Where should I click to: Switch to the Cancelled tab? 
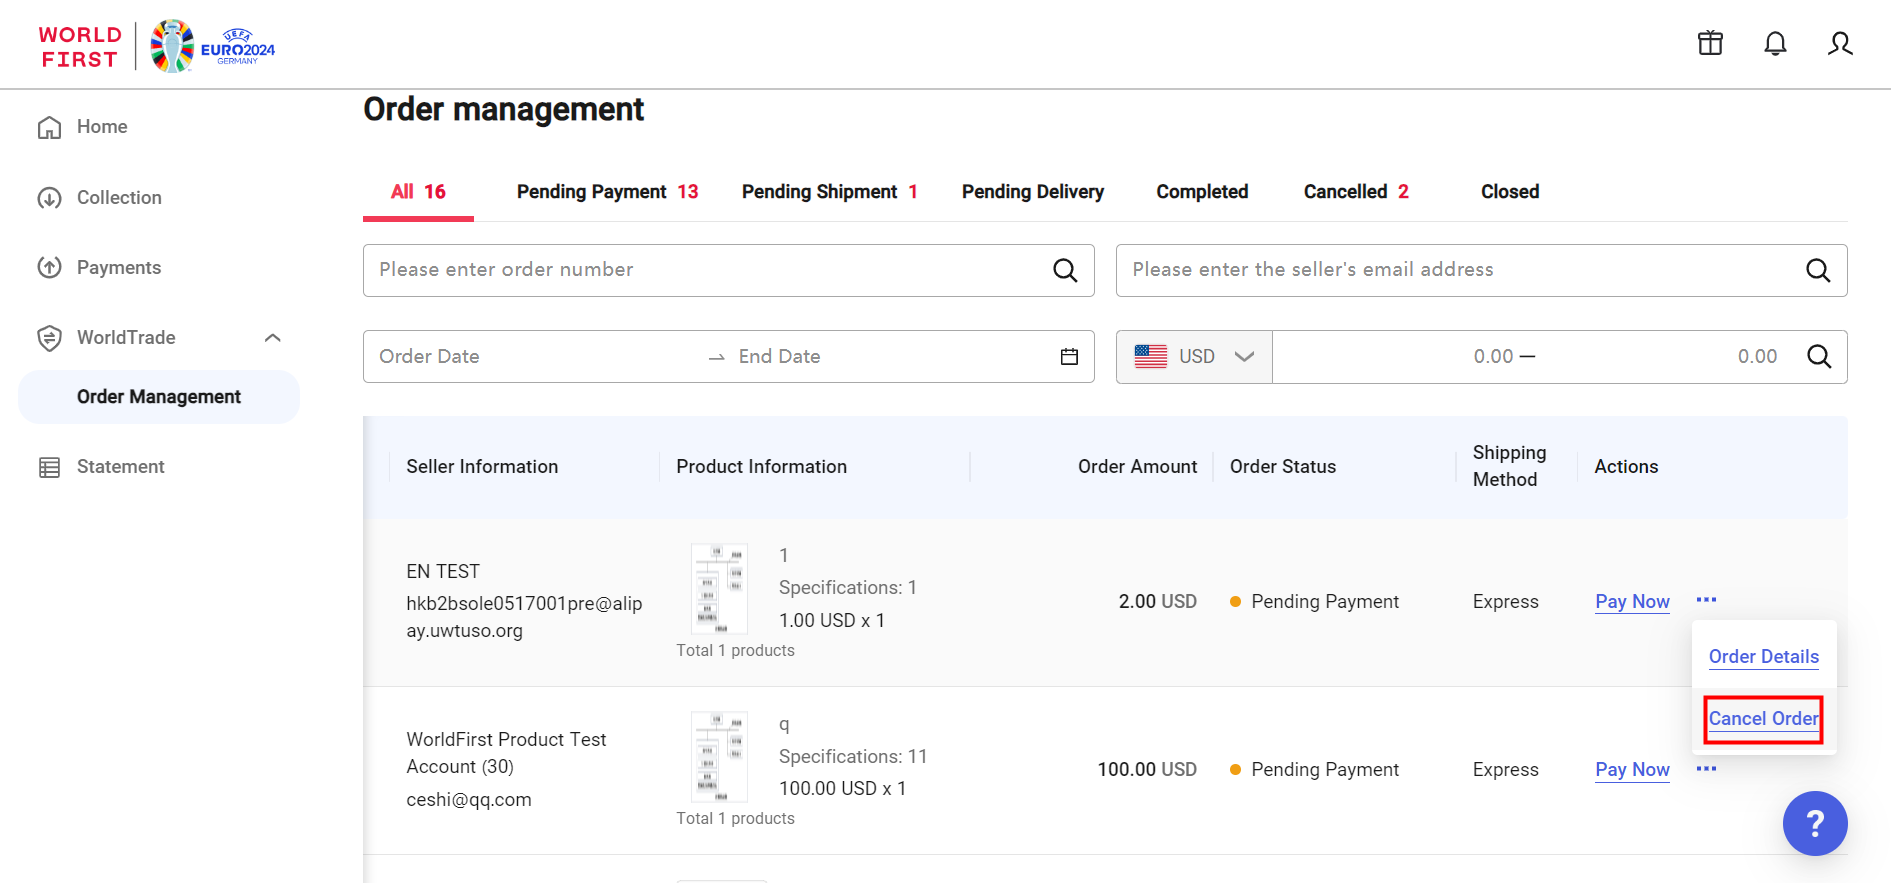pos(1355,192)
